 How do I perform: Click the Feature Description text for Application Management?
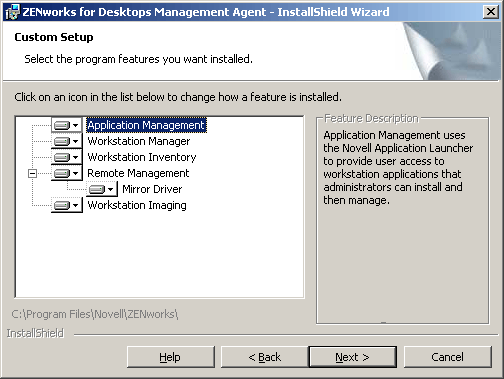[x=398, y=168]
